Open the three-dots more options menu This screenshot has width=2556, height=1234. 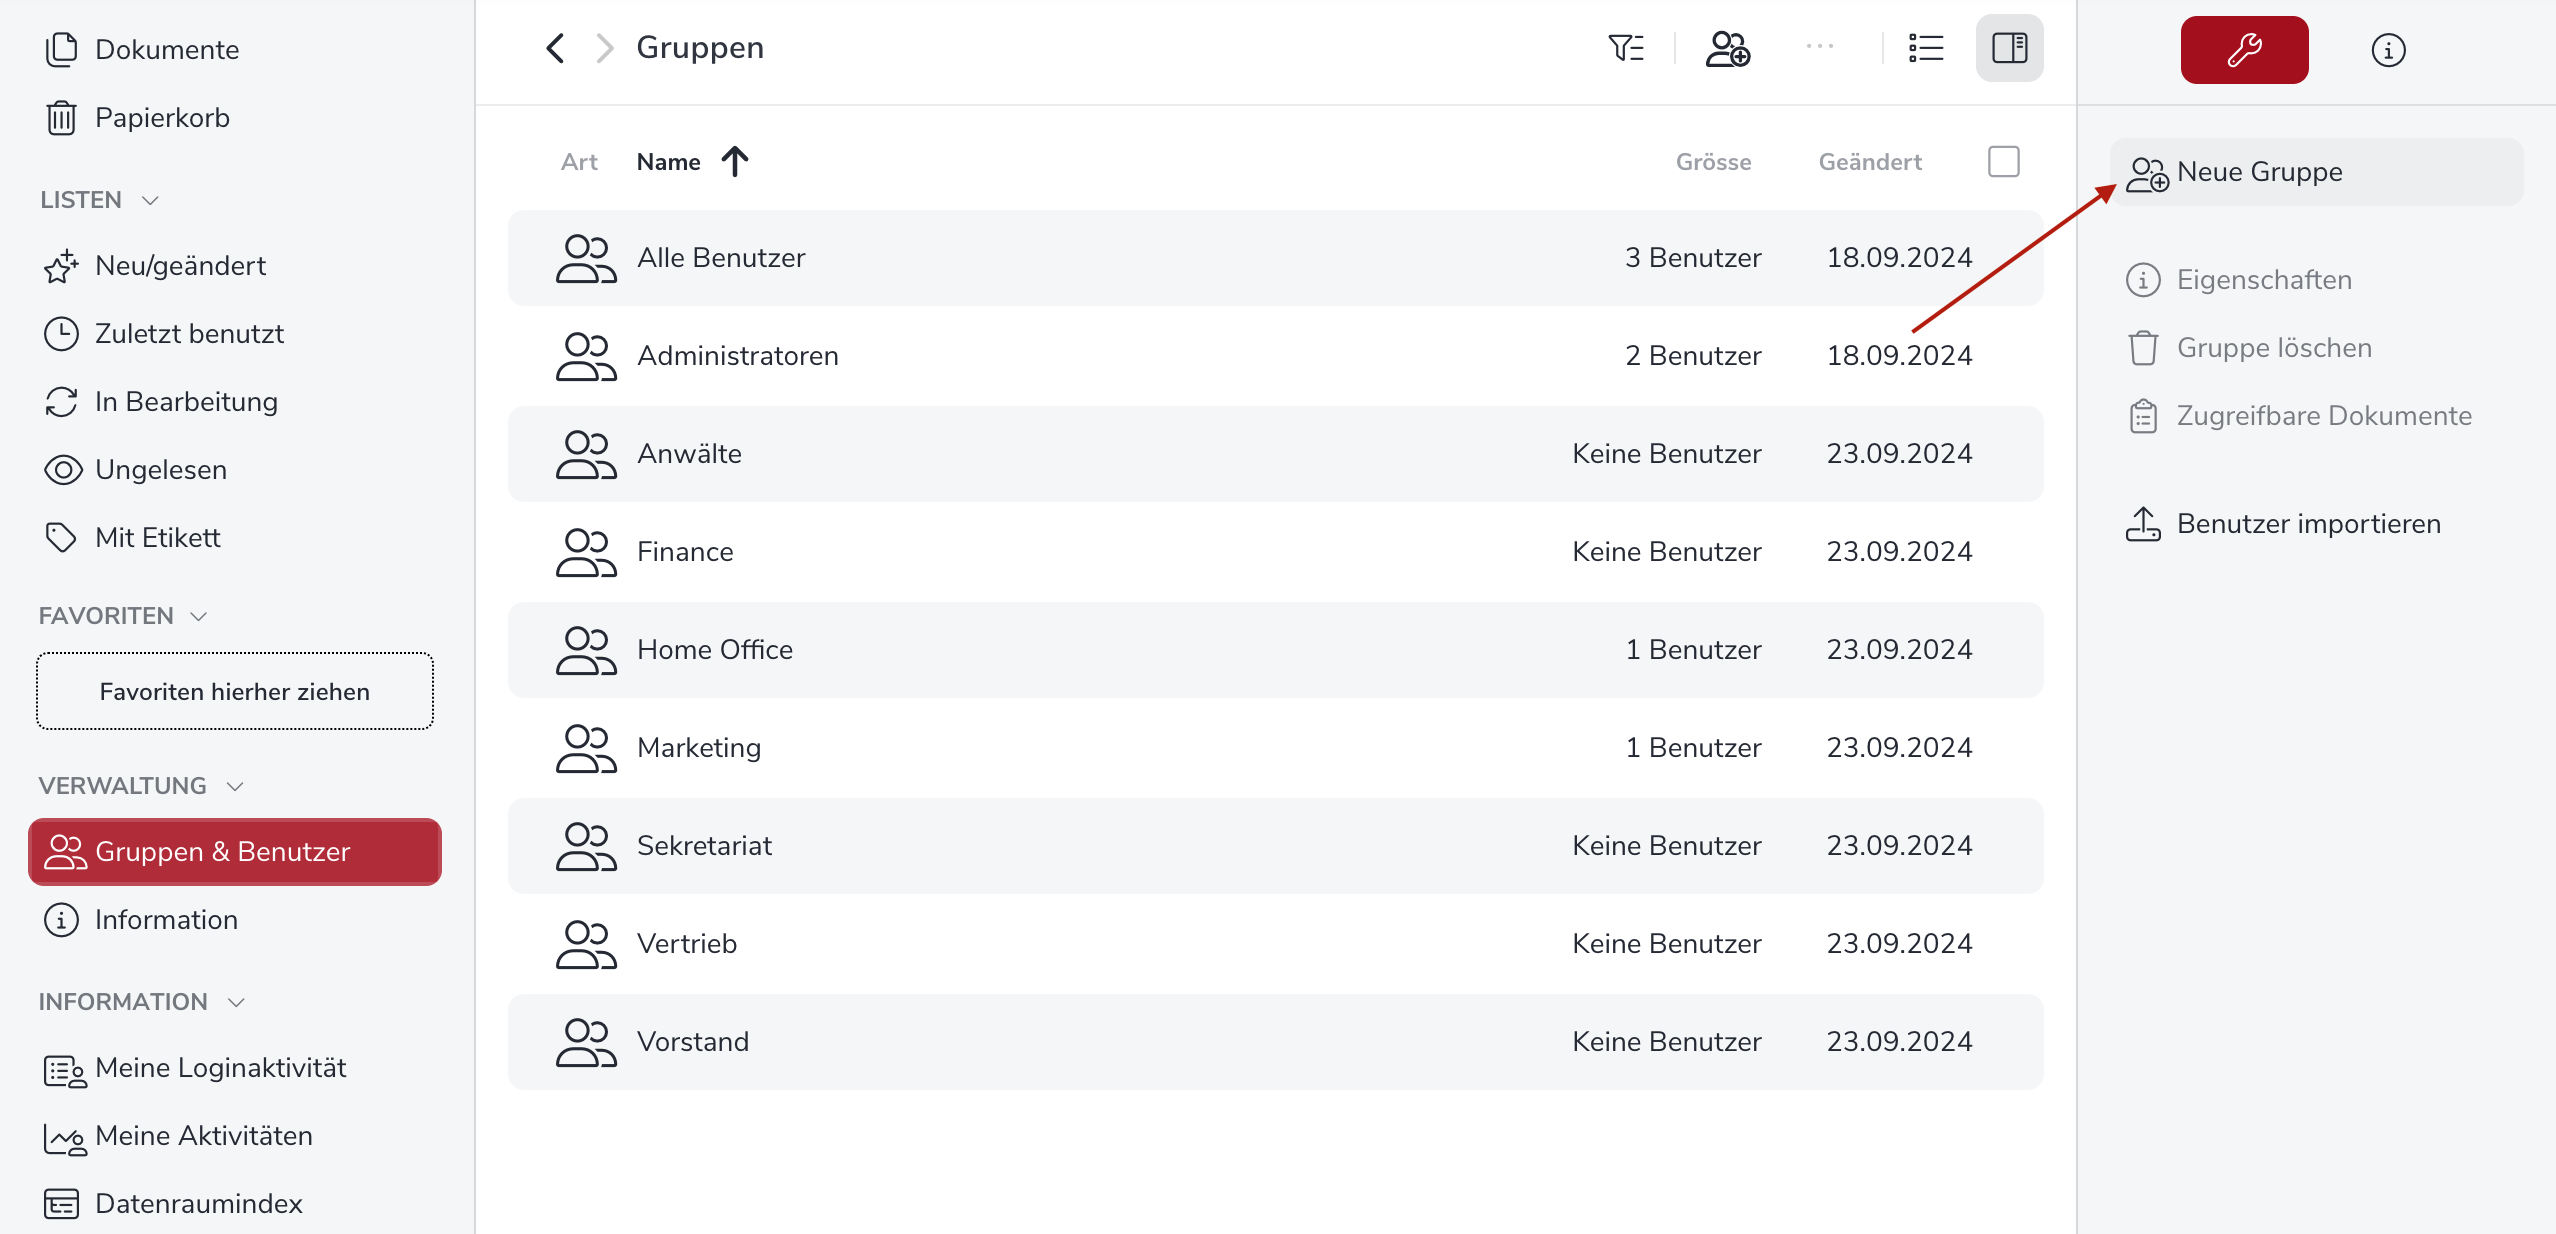tap(1820, 46)
